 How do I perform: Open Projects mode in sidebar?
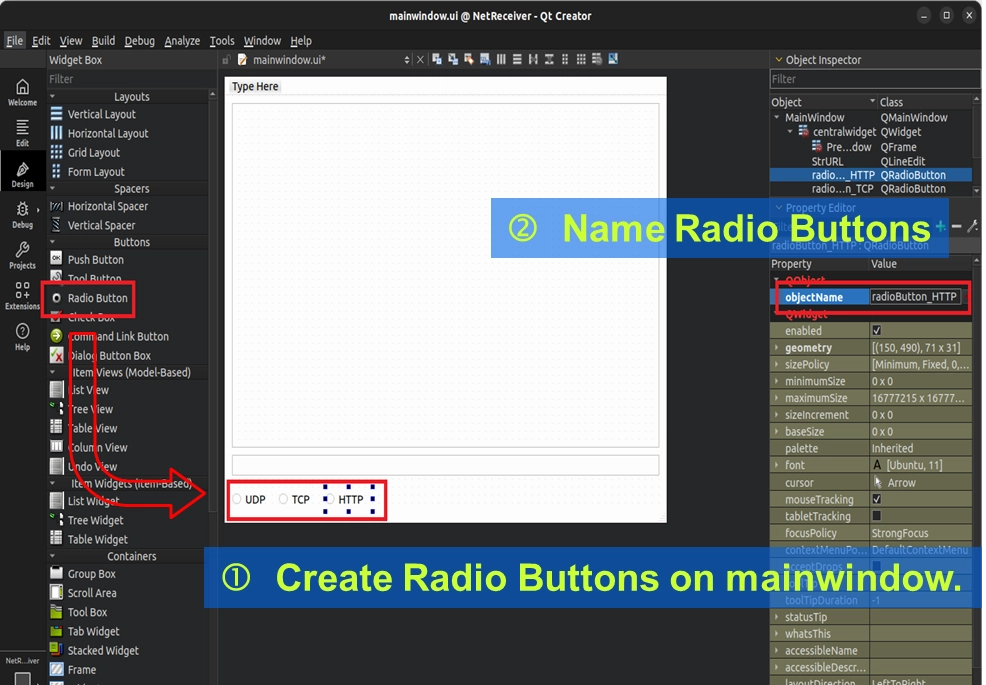coord(23,256)
